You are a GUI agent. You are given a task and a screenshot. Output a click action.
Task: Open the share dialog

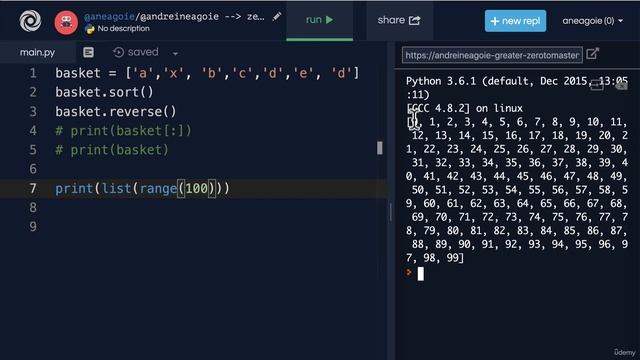pyautogui.click(x=399, y=20)
